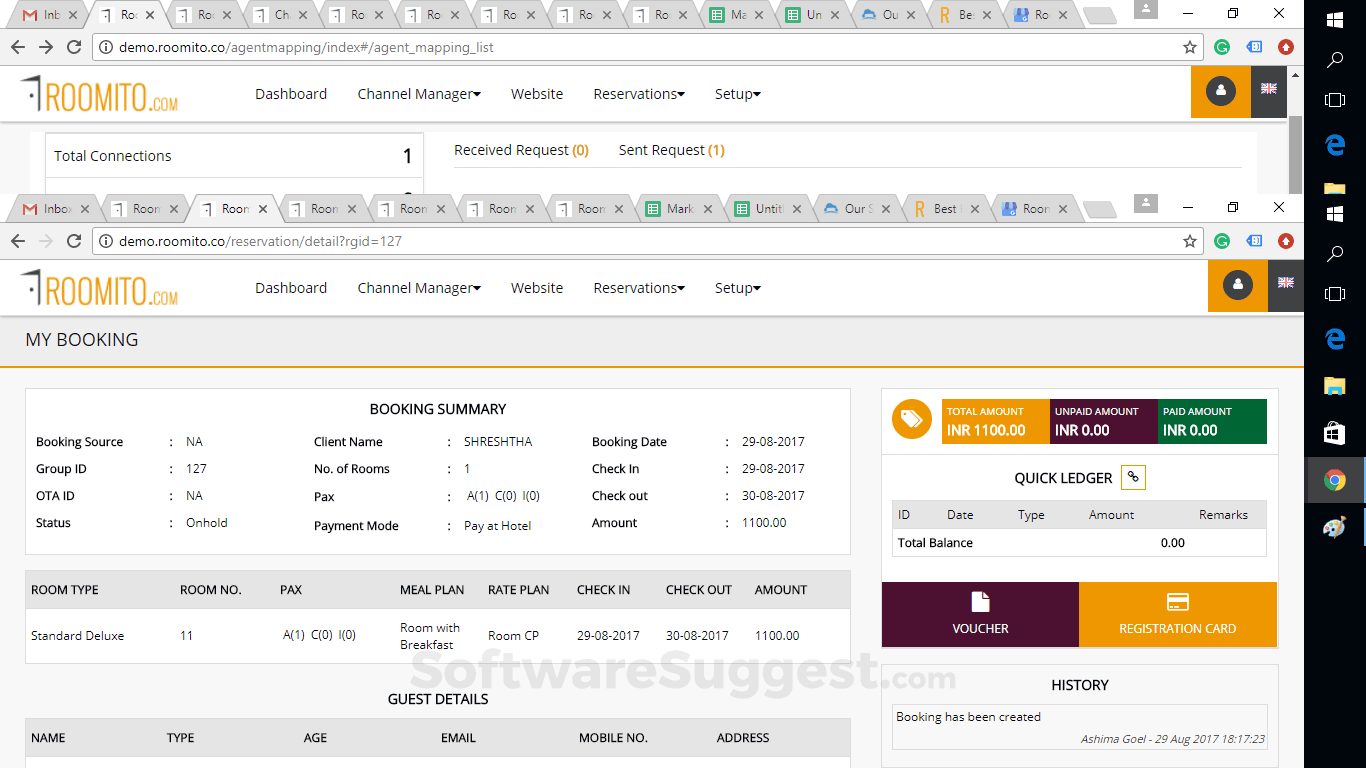Viewport: 1366px width, 768px height.
Task: Switch to the 'Best' browser tab
Action: [946, 209]
